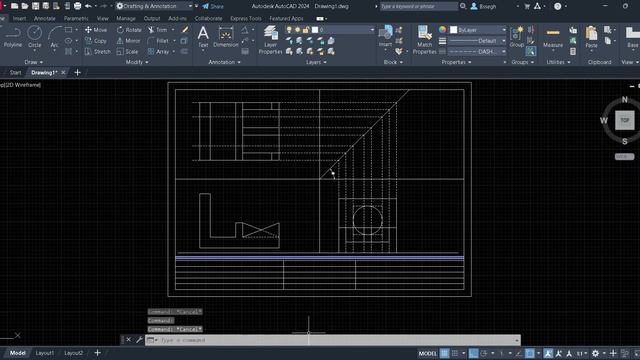The height and width of the screenshot is (360, 640).
Task: Click the Plot printer icon in toolbar
Action: click(x=78, y=6)
